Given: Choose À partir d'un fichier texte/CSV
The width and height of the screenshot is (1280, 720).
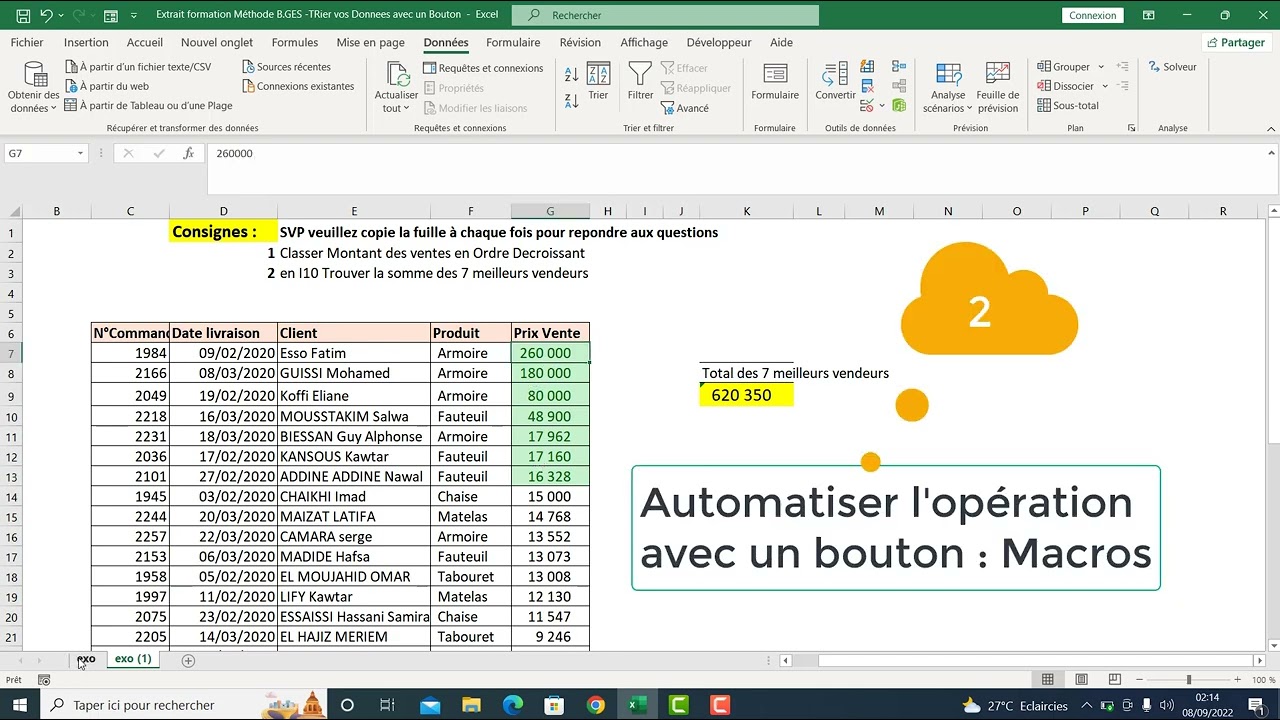Looking at the screenshot, I should [x=138, y=67].
